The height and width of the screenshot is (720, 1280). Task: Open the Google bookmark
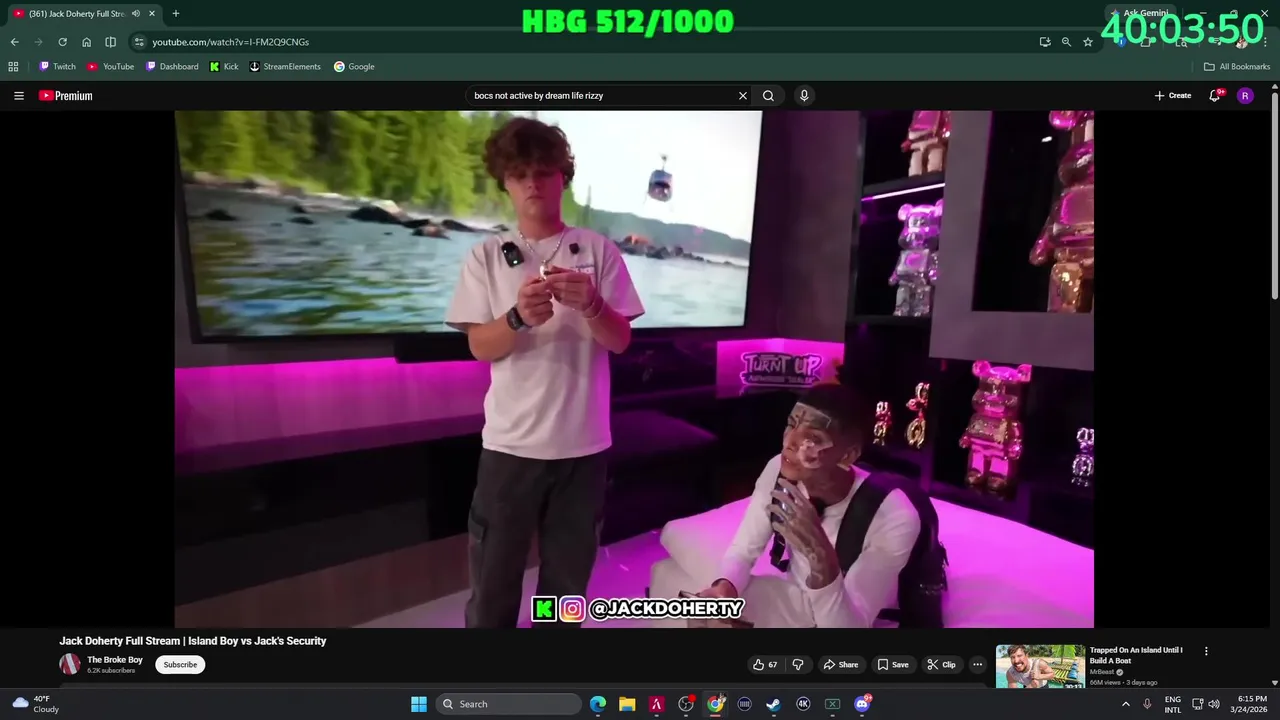(354, 67)
